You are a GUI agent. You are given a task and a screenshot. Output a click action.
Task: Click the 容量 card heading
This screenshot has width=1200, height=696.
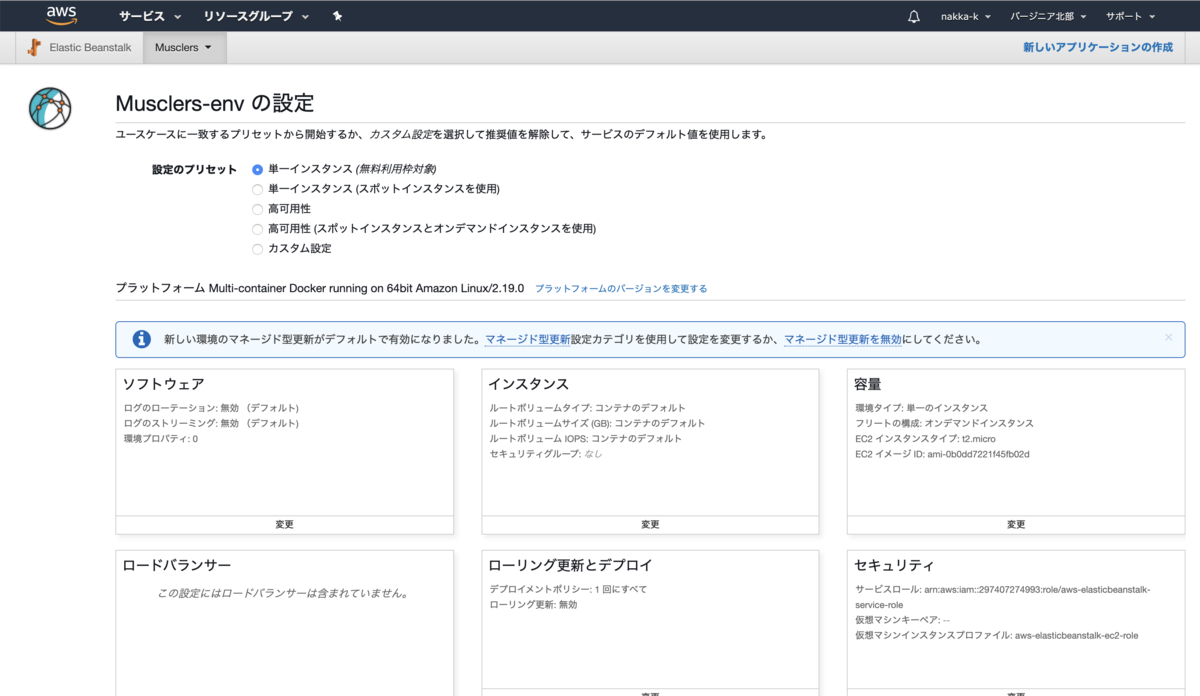868,385
